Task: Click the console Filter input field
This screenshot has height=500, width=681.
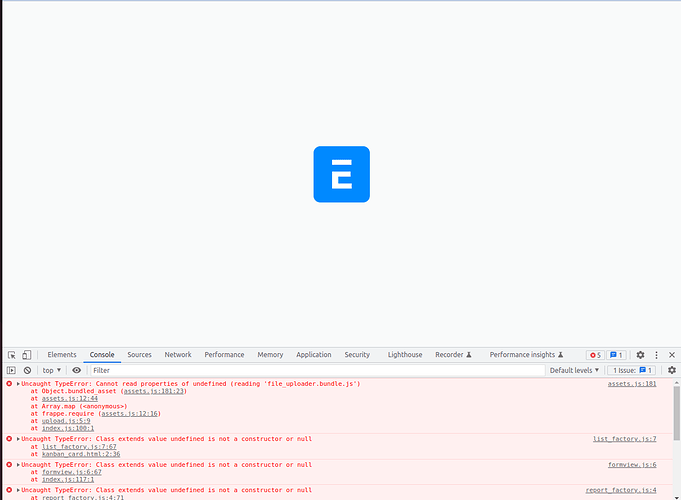Action: (317, 371)
